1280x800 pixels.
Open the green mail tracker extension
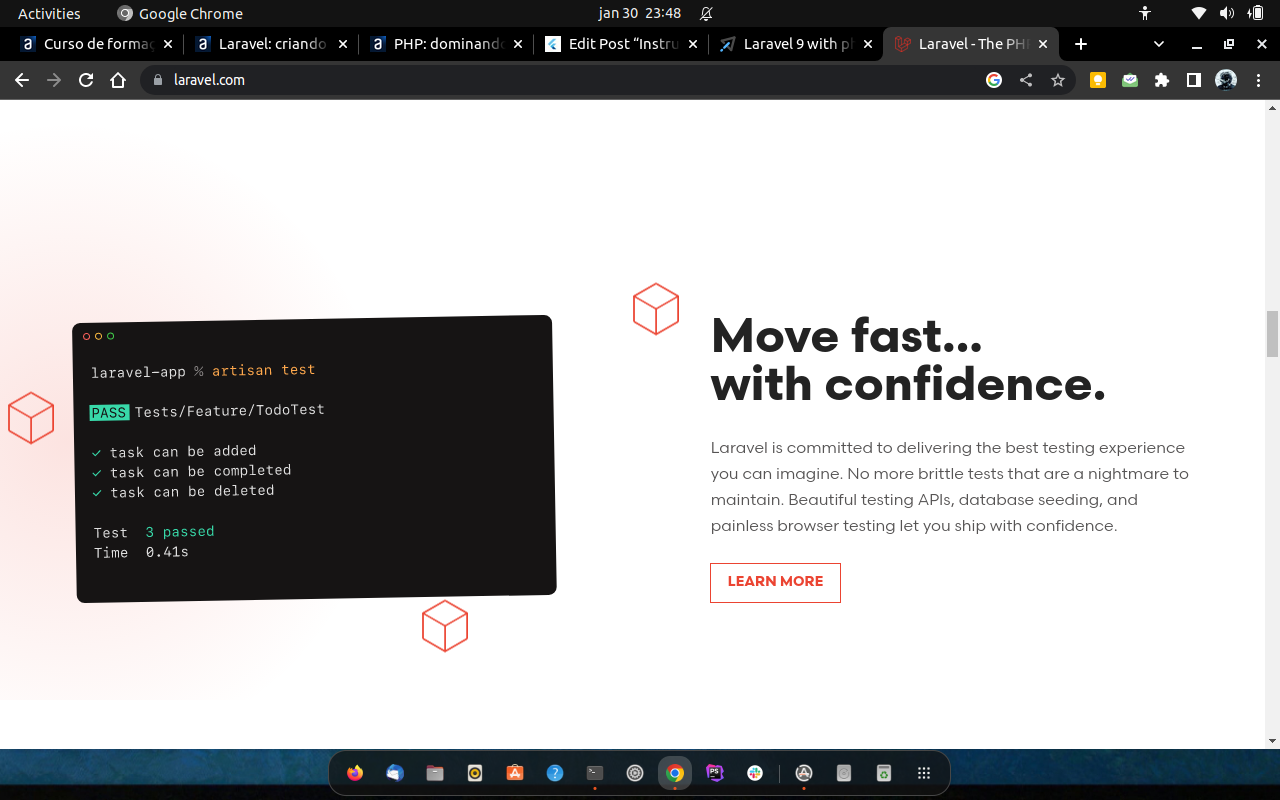click(x=1130, y=80)
